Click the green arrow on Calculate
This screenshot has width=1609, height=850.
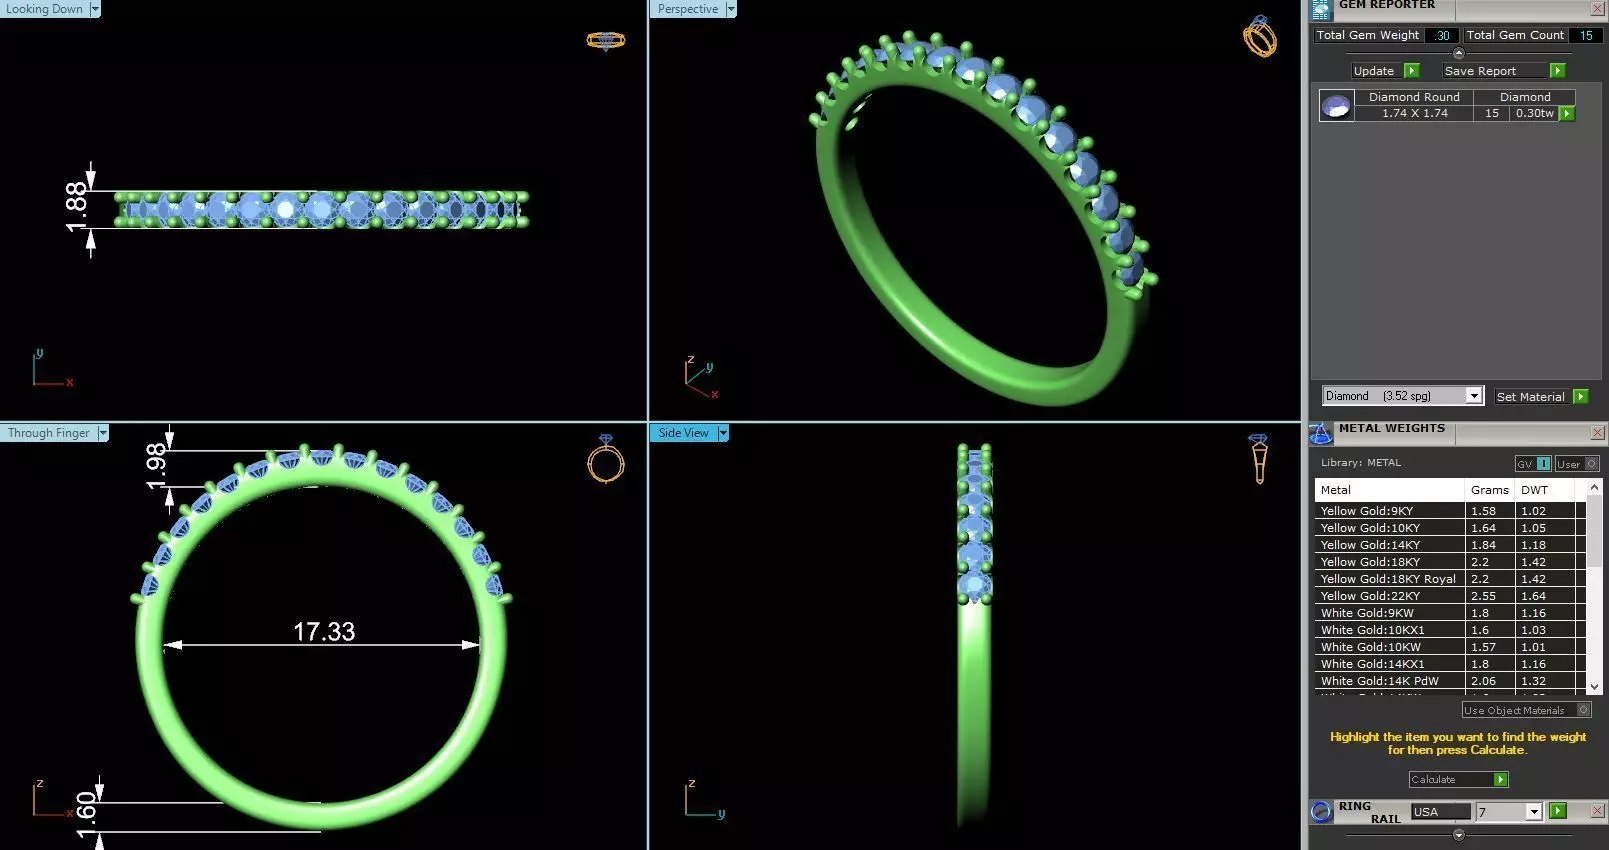[1500, 779]
